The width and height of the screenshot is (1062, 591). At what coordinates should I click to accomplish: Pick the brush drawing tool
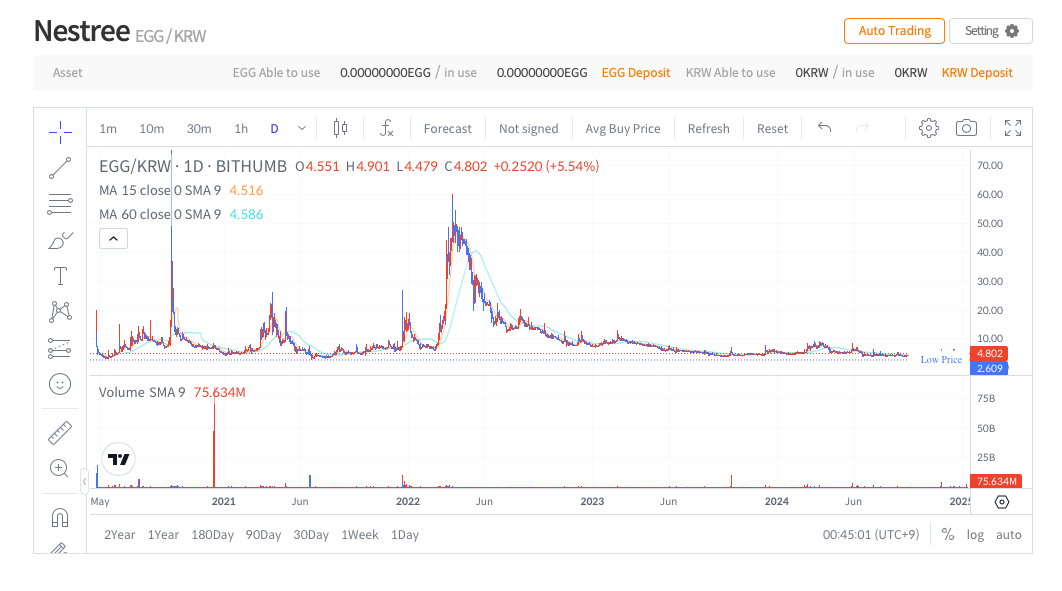coord(60,240)
